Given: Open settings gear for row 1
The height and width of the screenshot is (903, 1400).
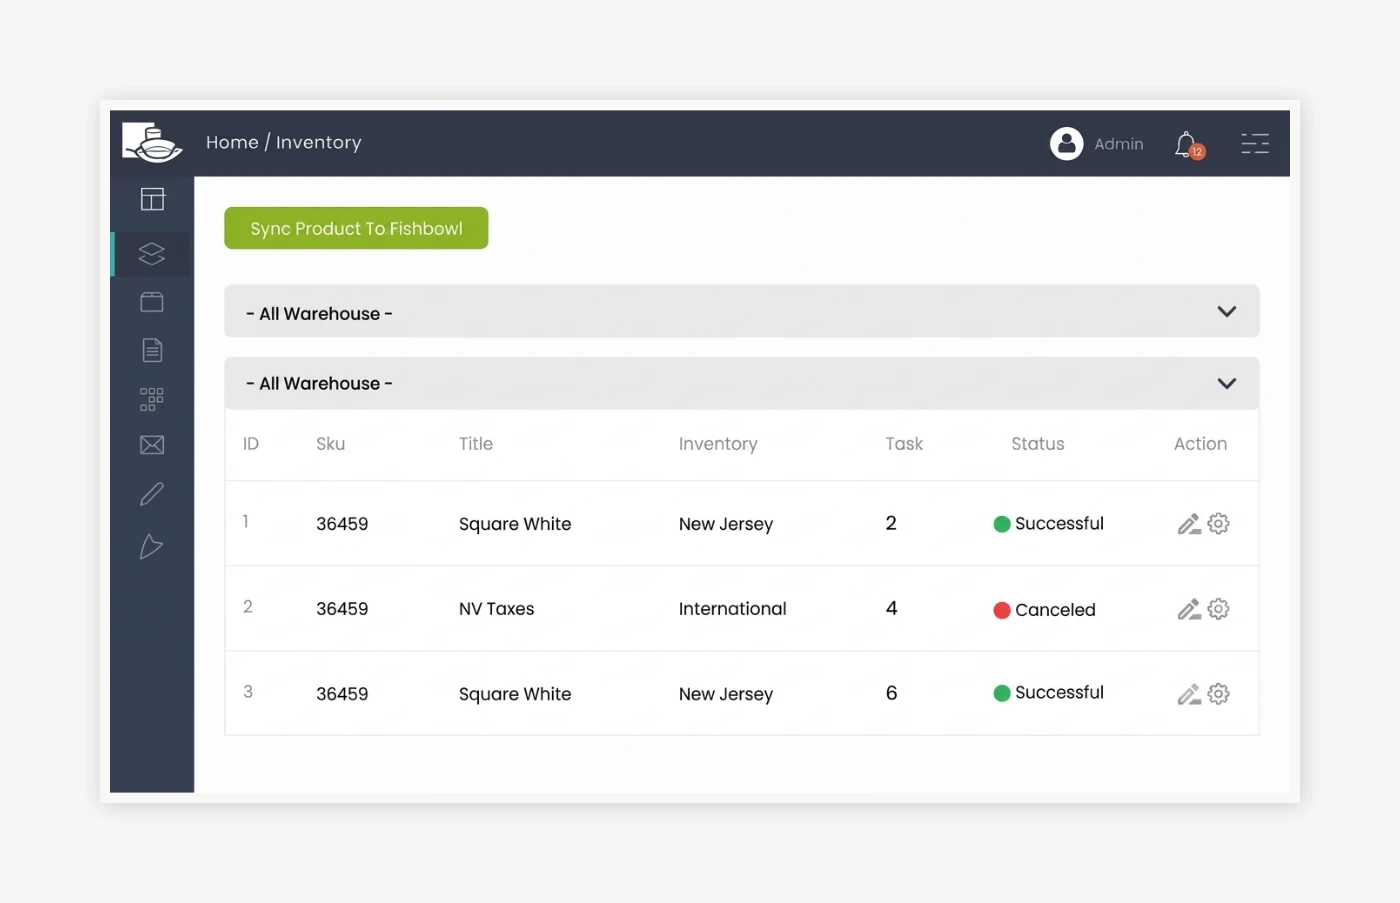Looking at the screenshot, I should (x=1218, y=523).
